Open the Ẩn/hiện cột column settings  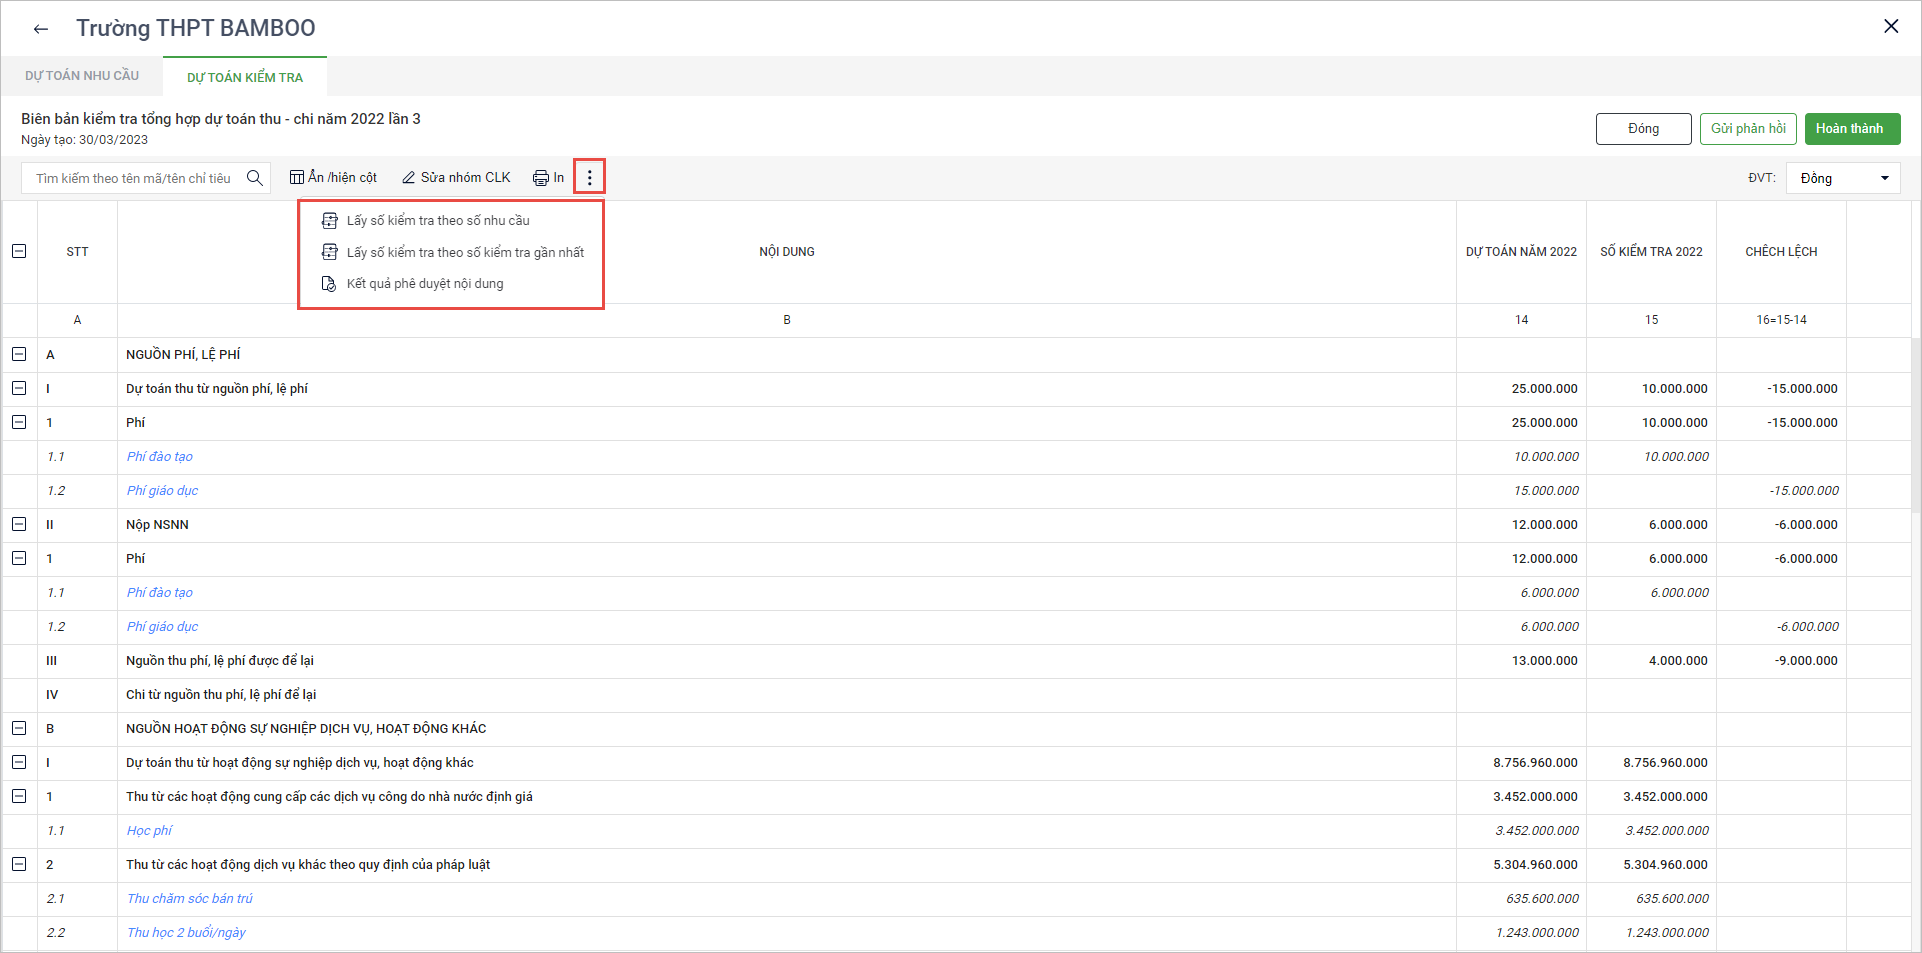333,178
